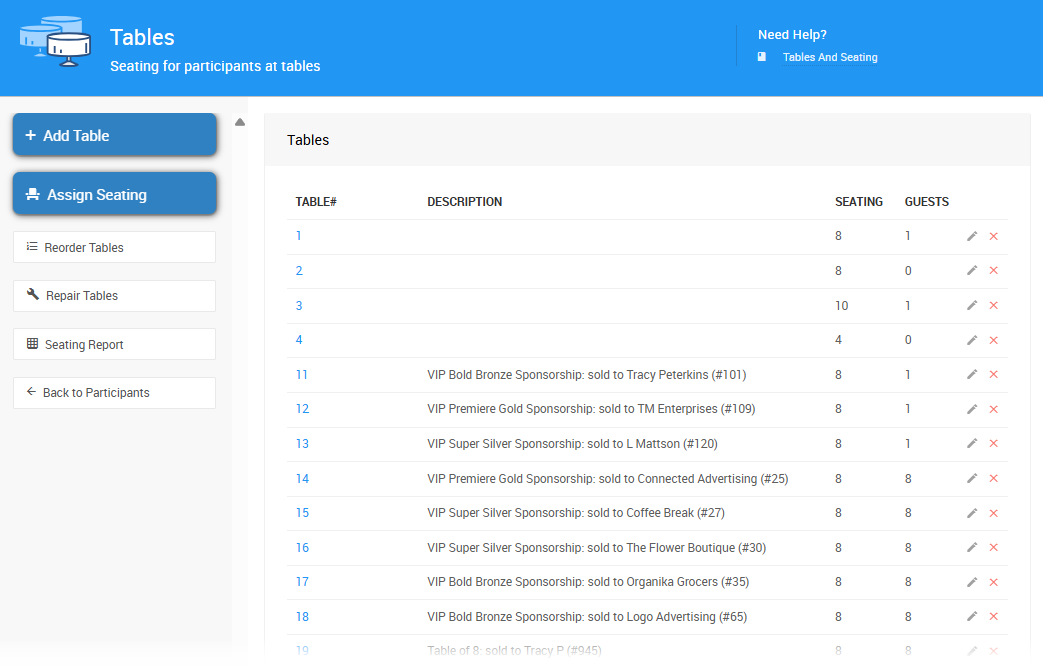Remove table 14 via red X icon
Viewport: 1043px width, 667px height.
point(993,479)
